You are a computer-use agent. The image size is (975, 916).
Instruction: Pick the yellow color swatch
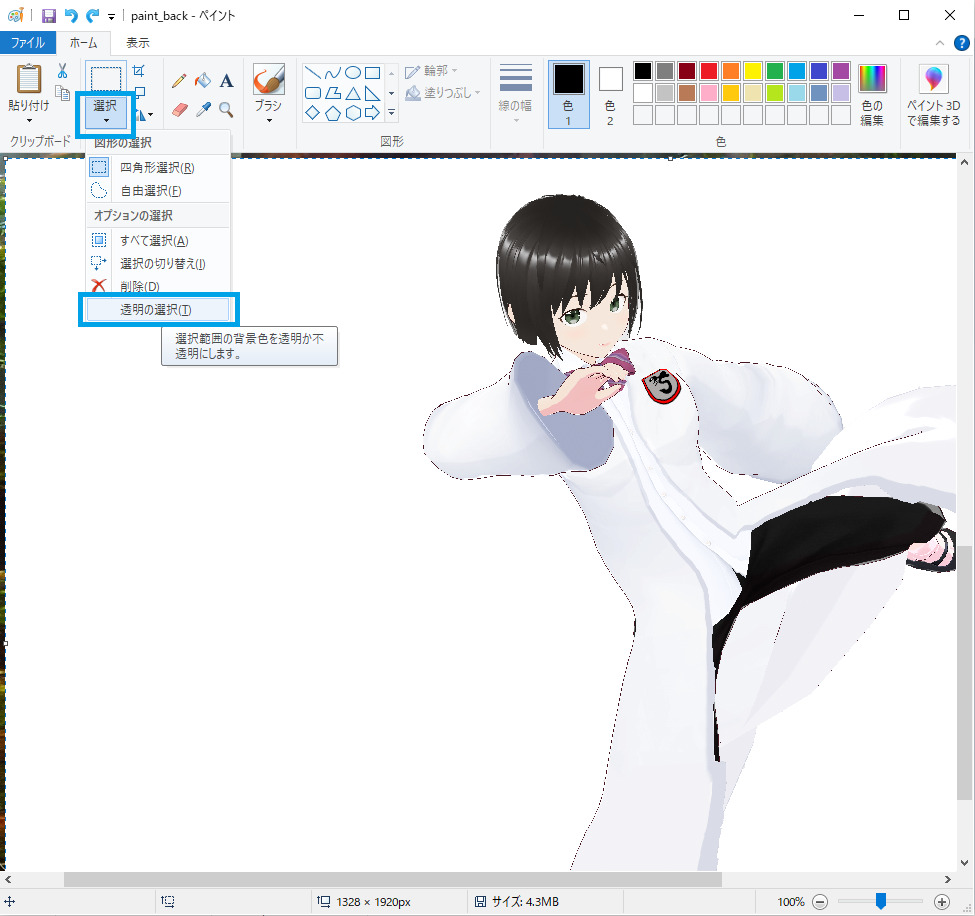click(x=753, y=71)
